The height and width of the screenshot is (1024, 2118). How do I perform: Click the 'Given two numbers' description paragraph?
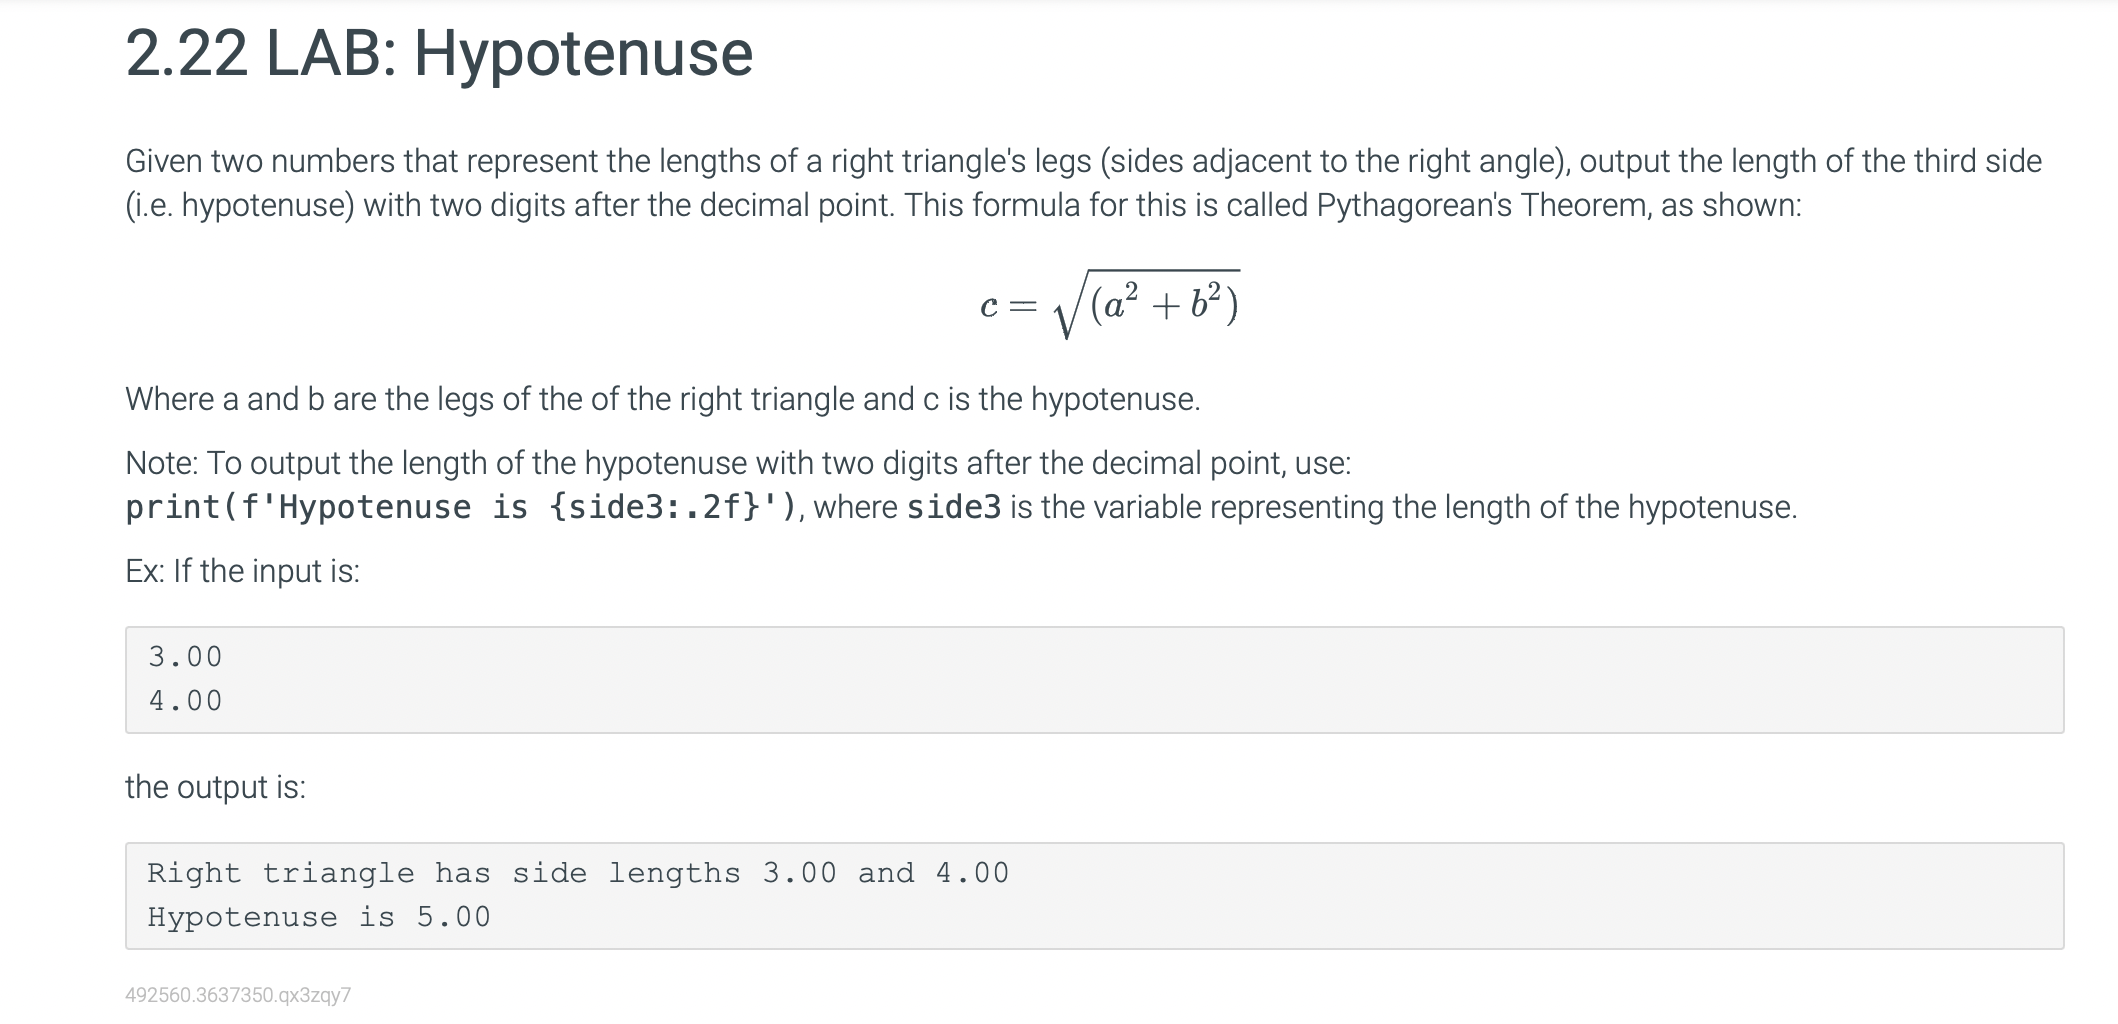(x=1084, y=183)
